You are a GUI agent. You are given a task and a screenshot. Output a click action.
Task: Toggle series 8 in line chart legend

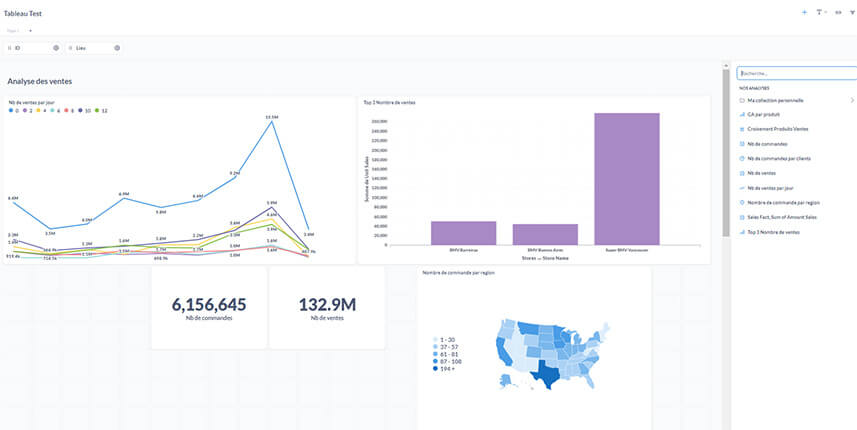[x=68, y=110]
